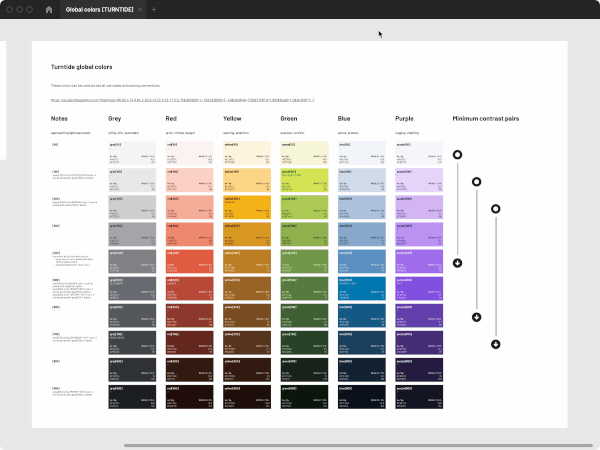Screen dimensions: 600x450
Task: Pick the darkest grey swatch
Action: point(132,397)
